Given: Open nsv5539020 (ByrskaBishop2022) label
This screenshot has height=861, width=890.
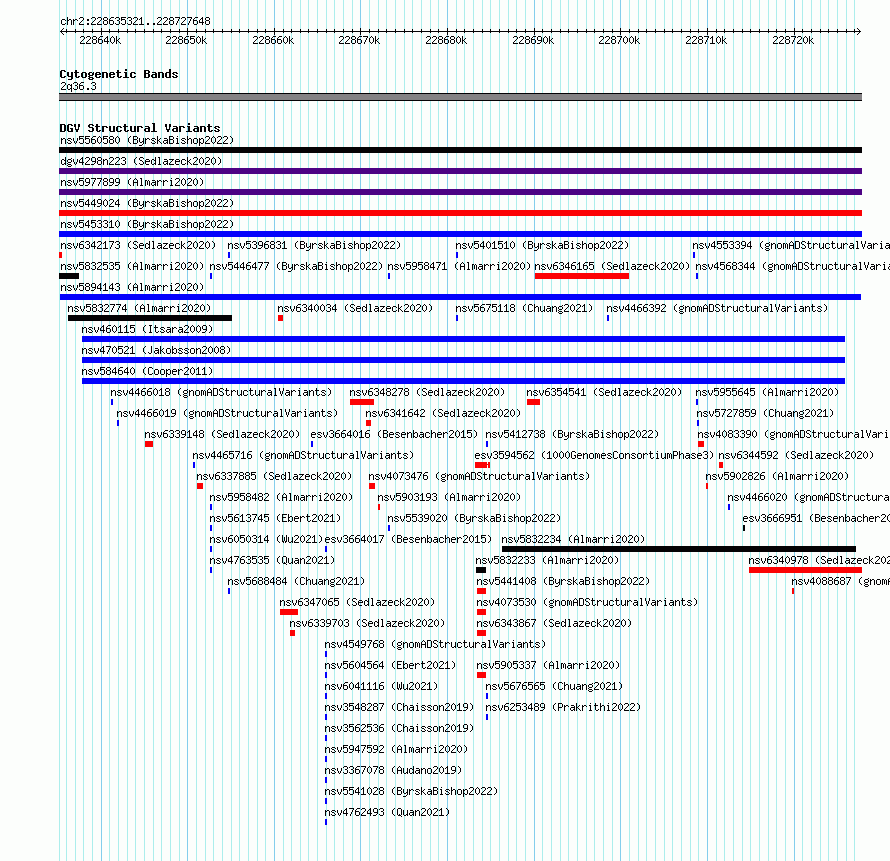Looking at the screenshot, I should pyautogui.click(x=474, y=518).
